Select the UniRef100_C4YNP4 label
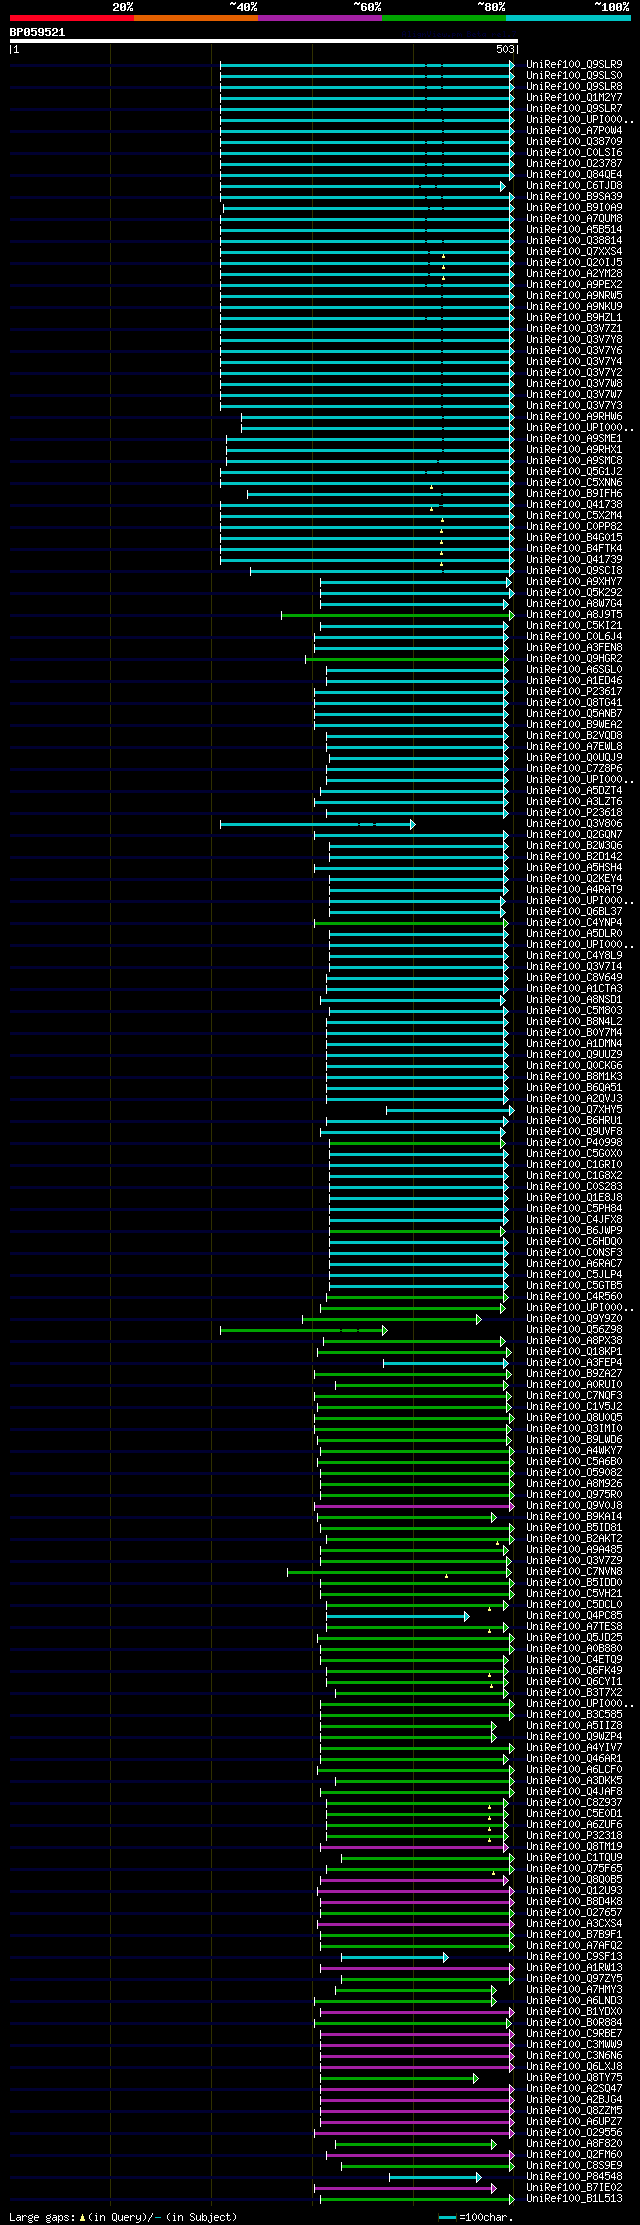 pyautogui.click(x=574, y=922)
